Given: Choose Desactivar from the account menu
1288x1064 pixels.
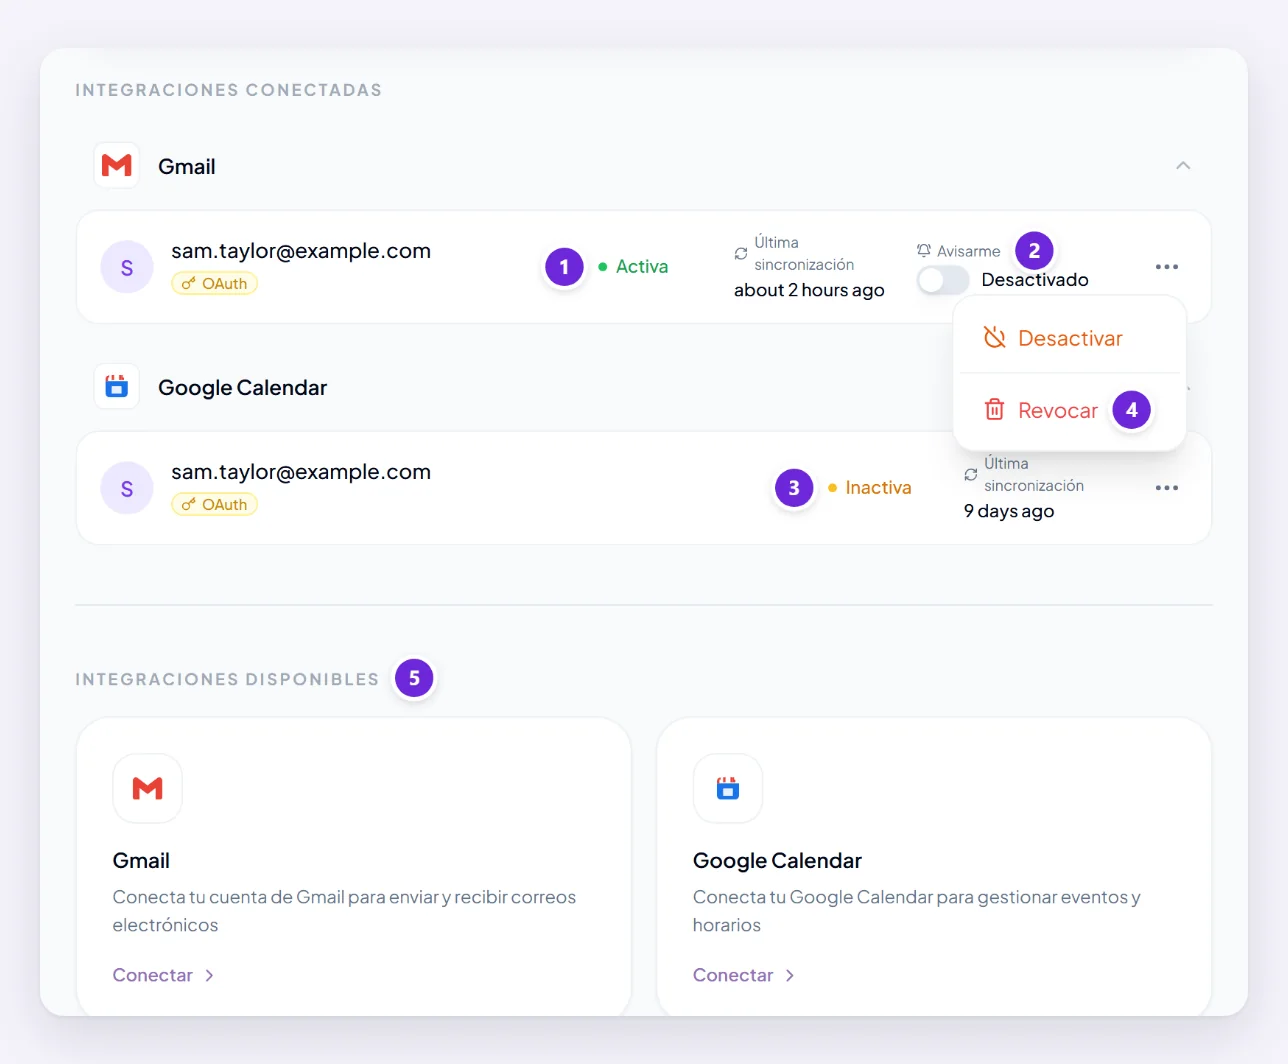Looking at the screenshot, I should (x=1070, y=338).
